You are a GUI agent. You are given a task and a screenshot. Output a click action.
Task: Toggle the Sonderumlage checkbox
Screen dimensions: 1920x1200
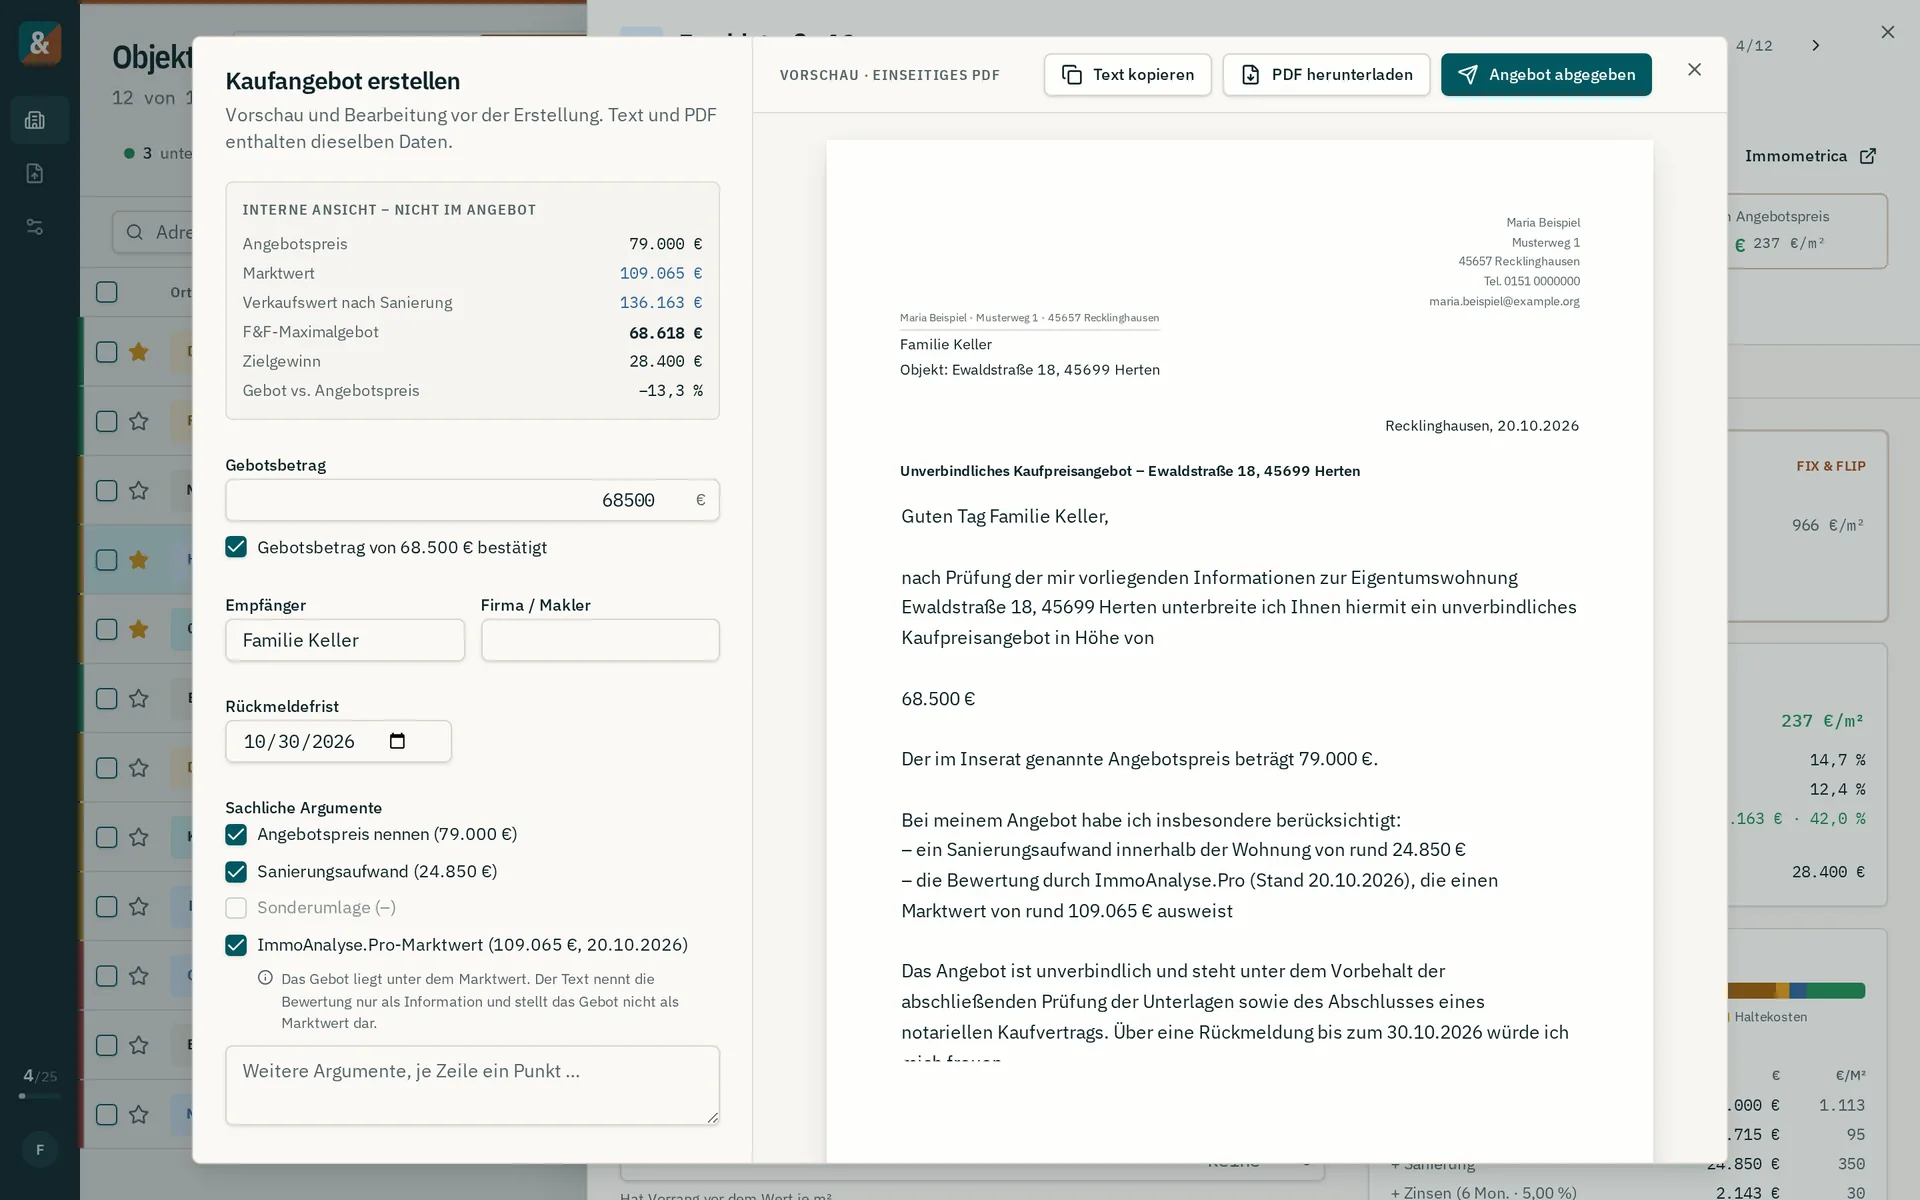coord(236,908)
